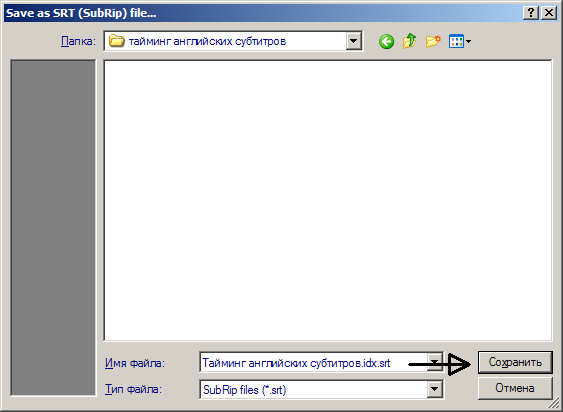This screenshot has height=412, width=563.
Task: Go back with the green arrow icon
Action: coord(386,42)
